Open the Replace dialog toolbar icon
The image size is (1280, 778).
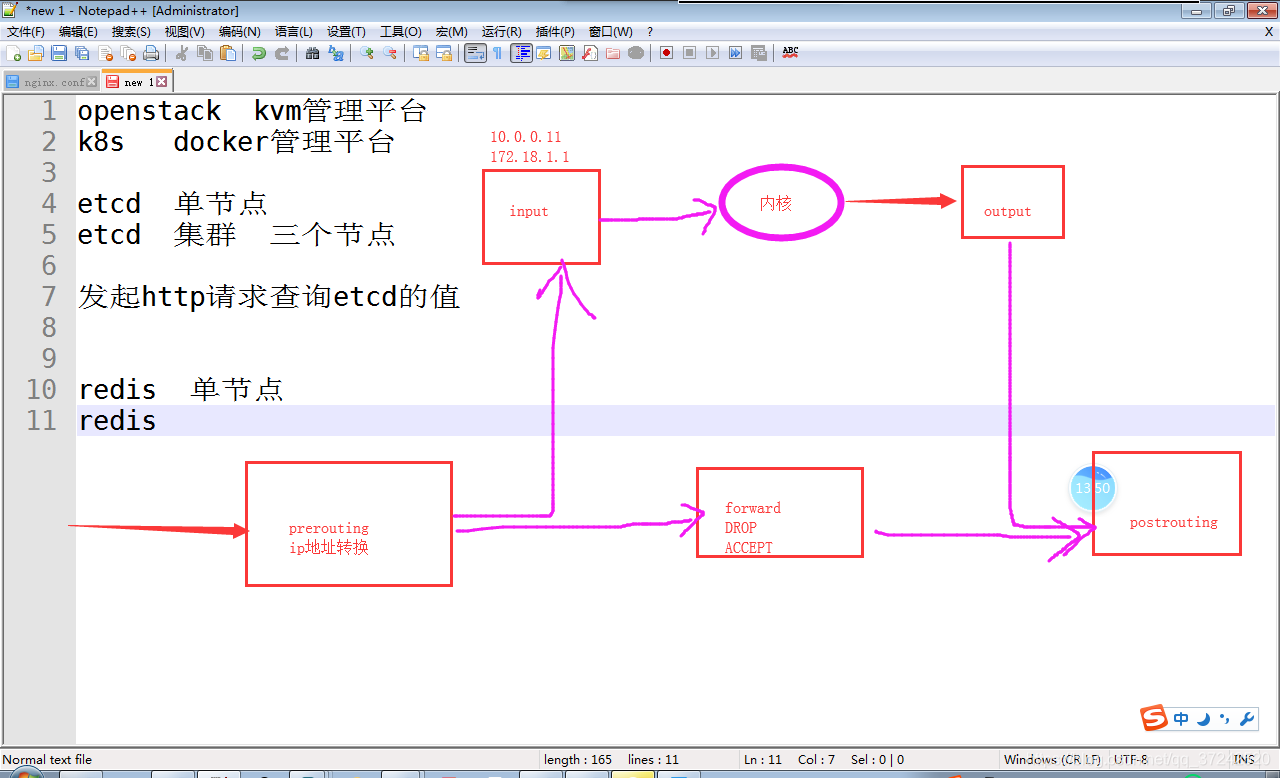[x=335, y=53]
